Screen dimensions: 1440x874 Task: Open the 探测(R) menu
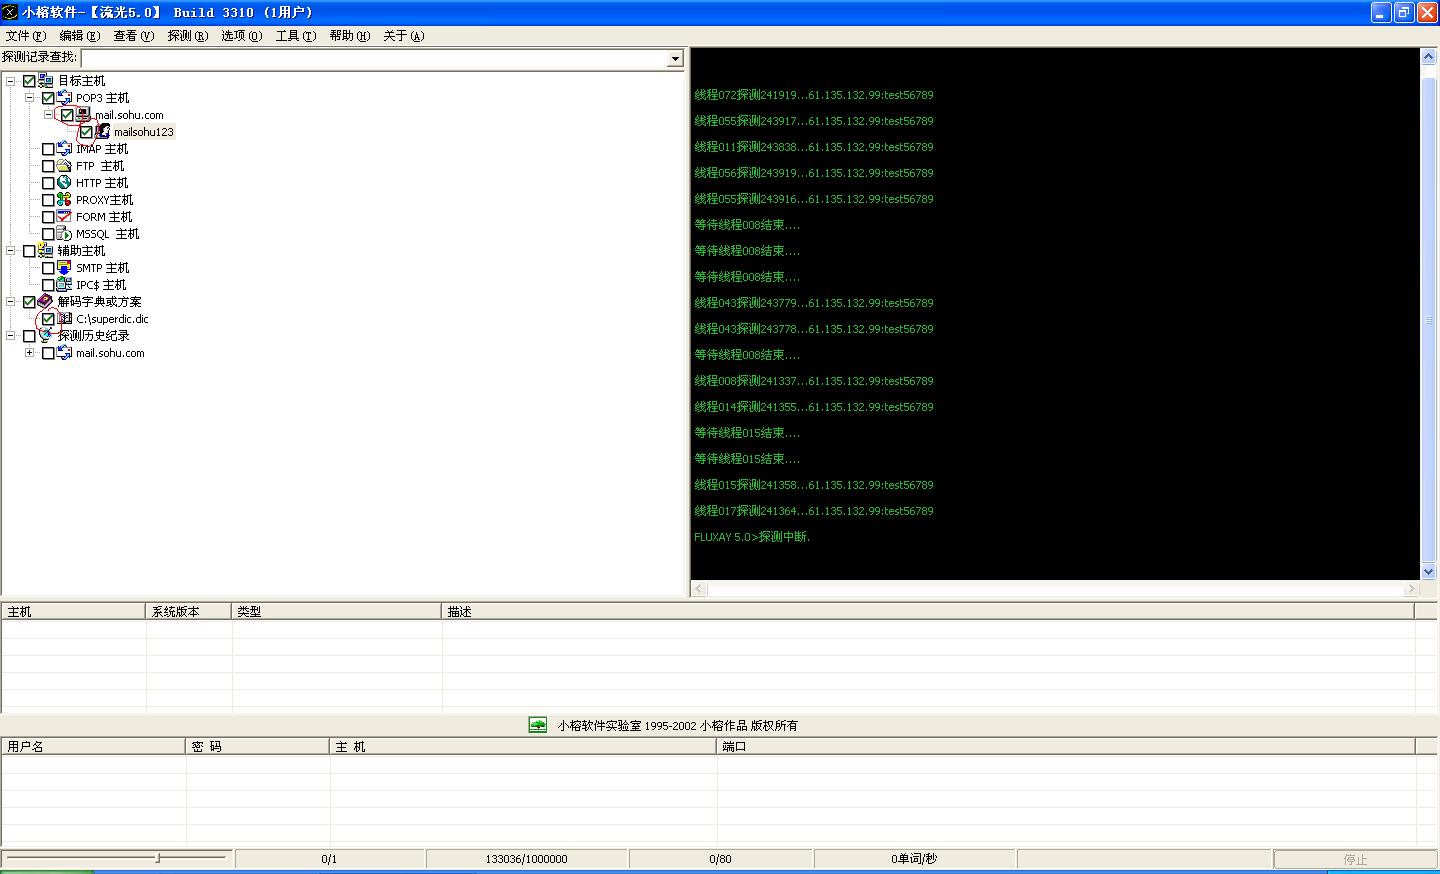(187, 36)
